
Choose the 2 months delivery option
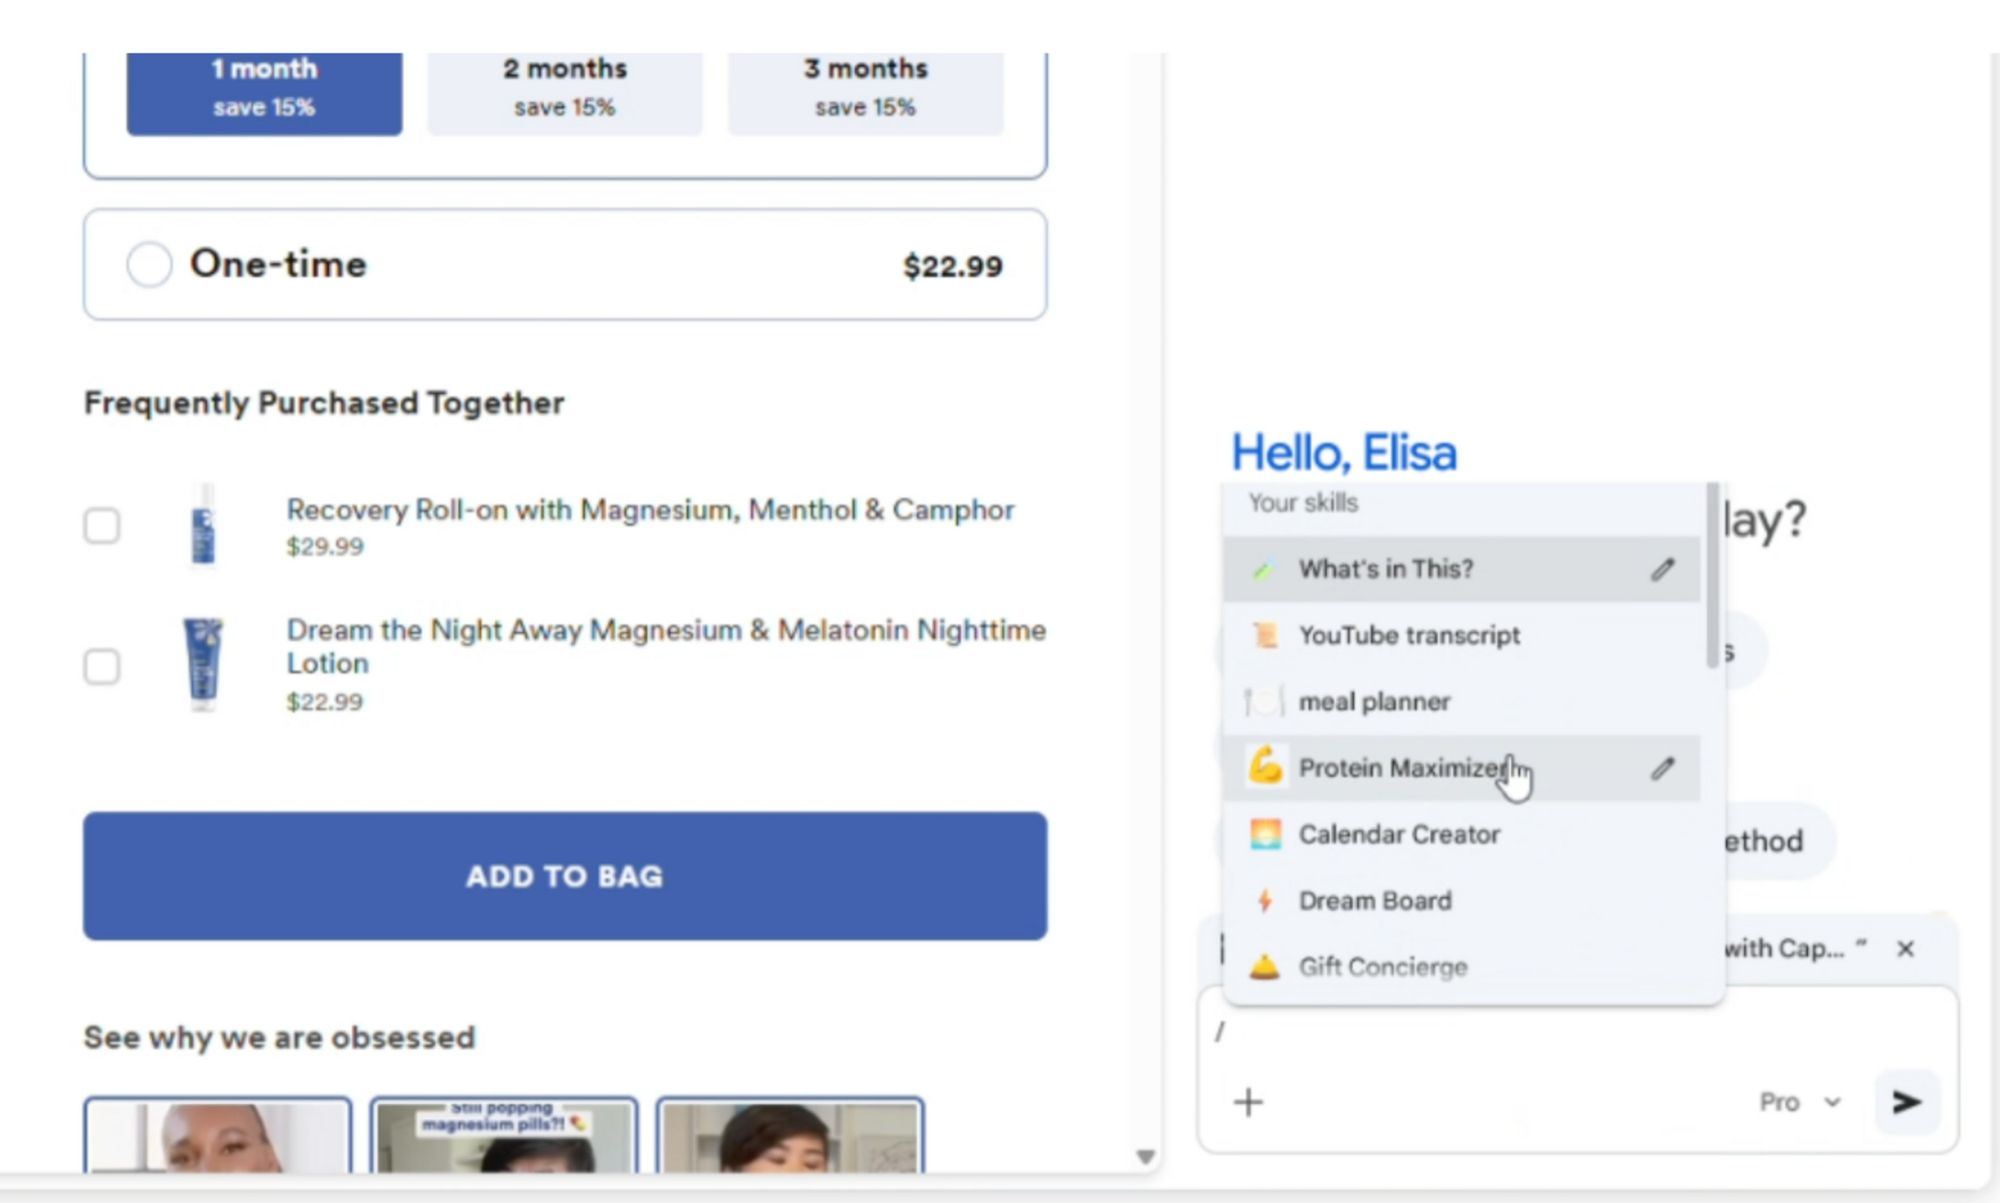click(x=564, y=87)
